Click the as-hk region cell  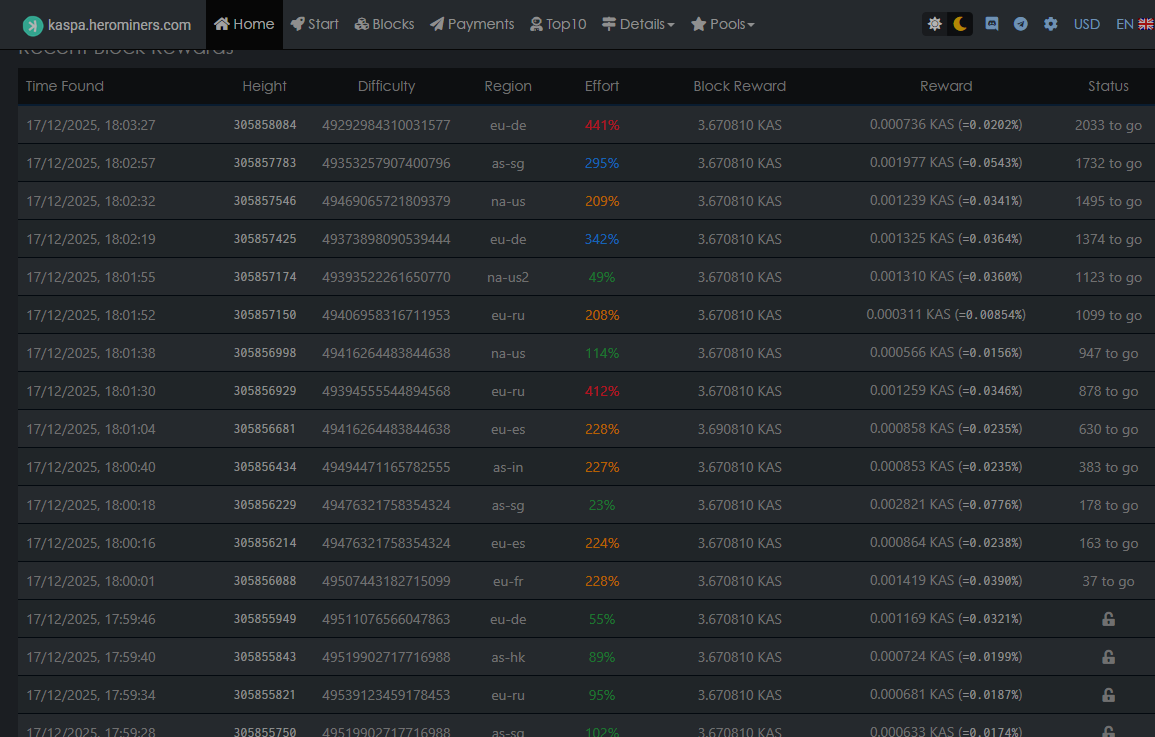(x=508, y=657)
